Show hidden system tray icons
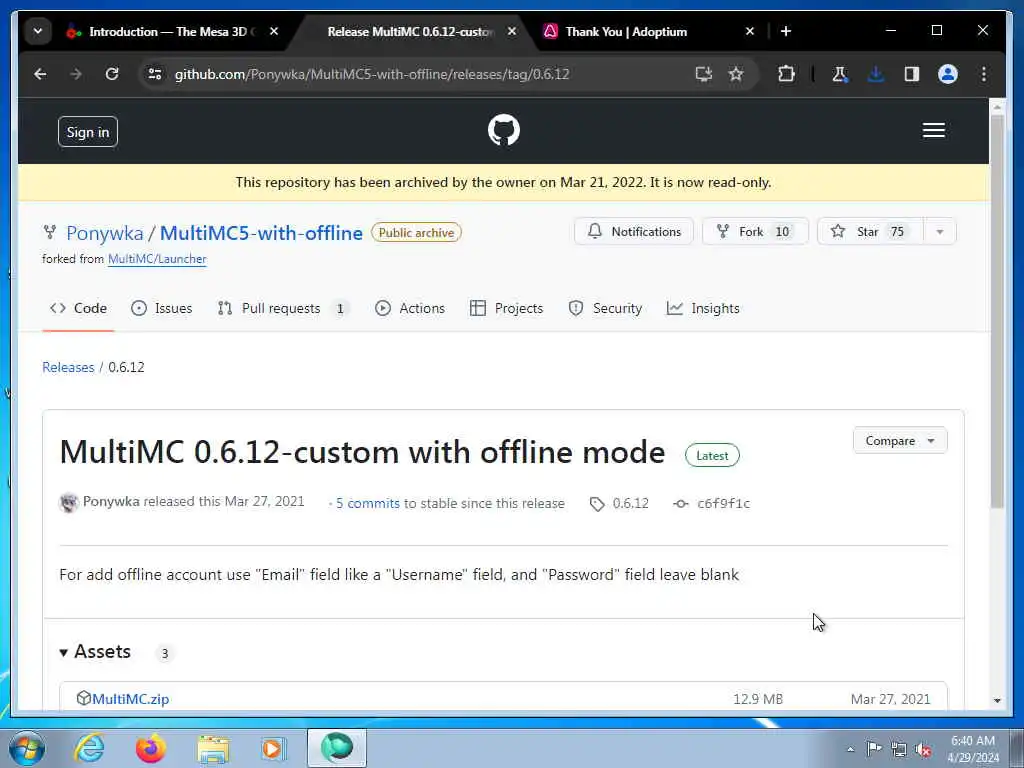Viewport: 1024px width, 768px height. pyautogui.click(x=850, y=749)
